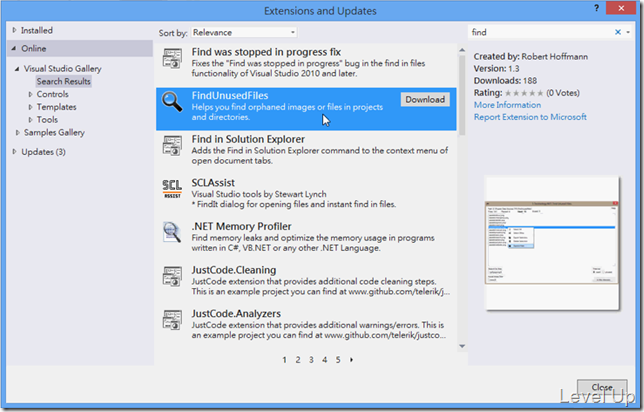Image resolution: width=644 pixels, height=412 pixels.
Task: Click the Find in Solution Explorer extension icon
Action: point(172,145)
